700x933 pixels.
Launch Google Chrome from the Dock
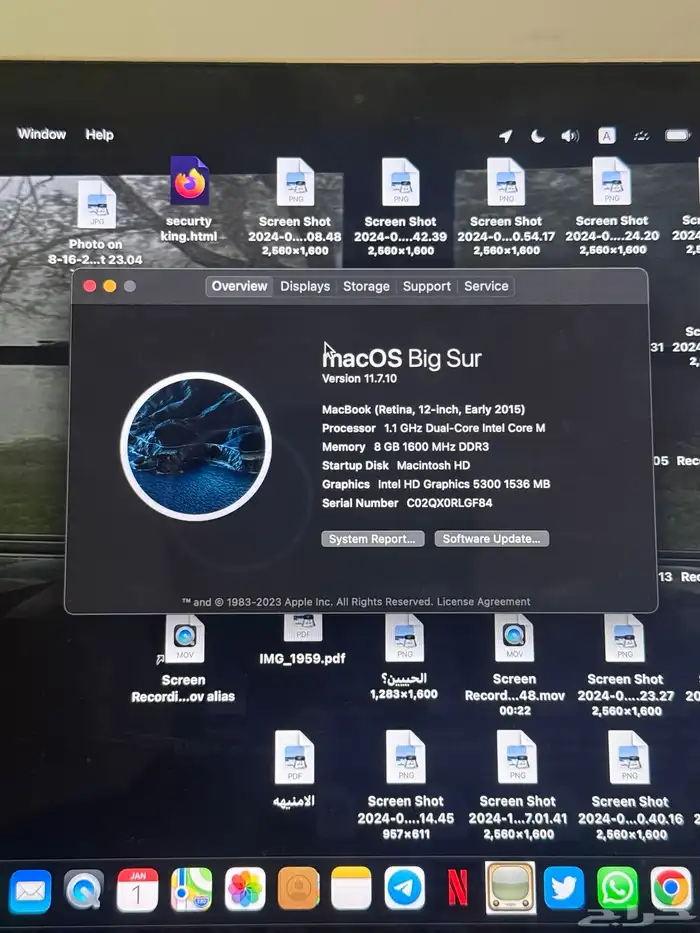[x=671, y=888]
